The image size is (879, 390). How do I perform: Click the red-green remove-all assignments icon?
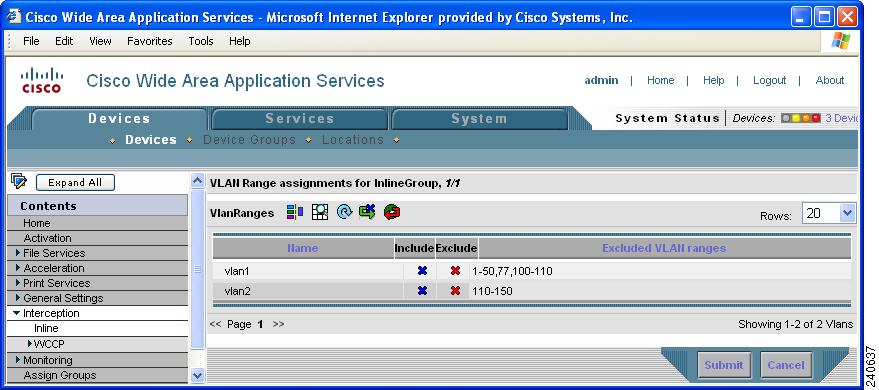point(392,212)
